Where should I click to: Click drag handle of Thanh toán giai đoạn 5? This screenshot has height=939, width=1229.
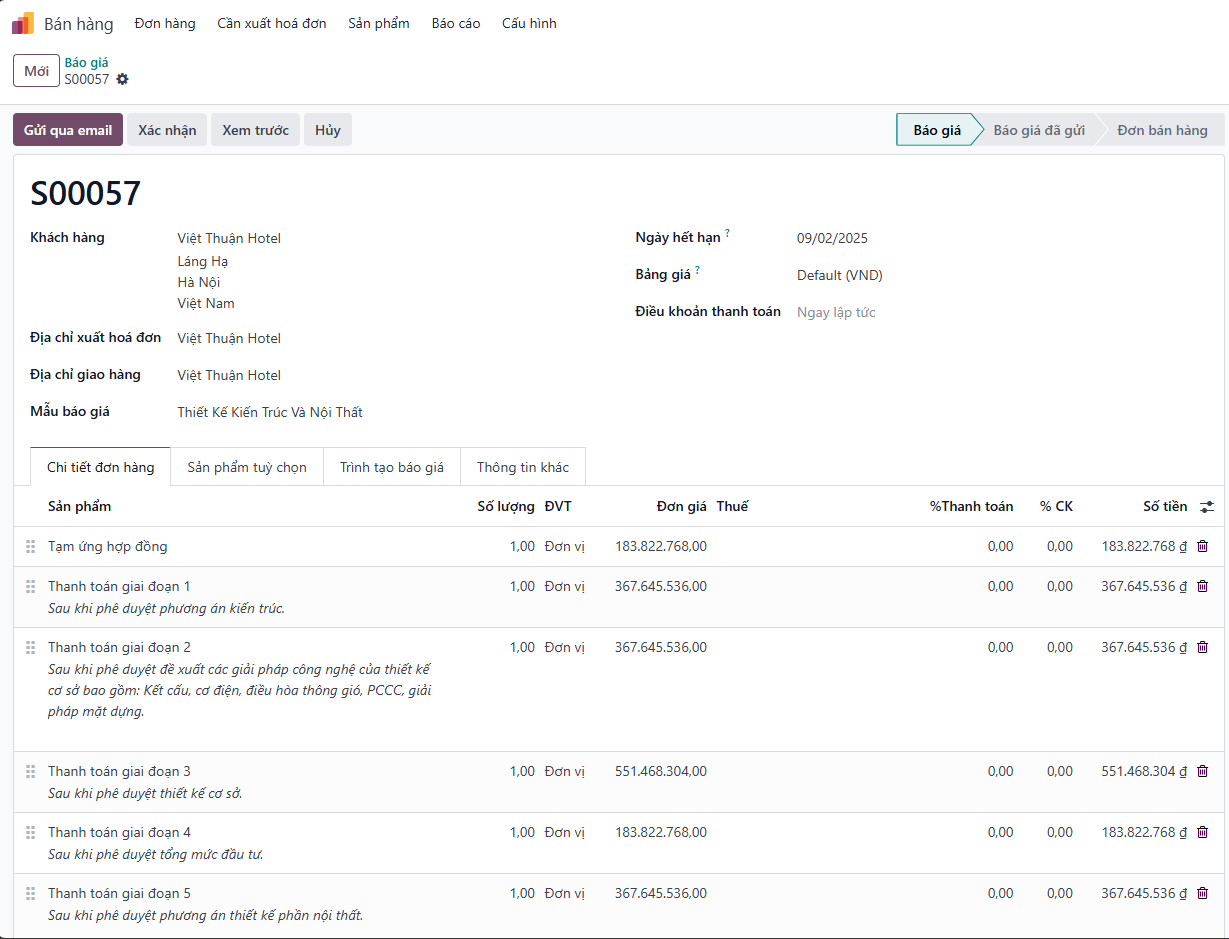coord(30,894)
